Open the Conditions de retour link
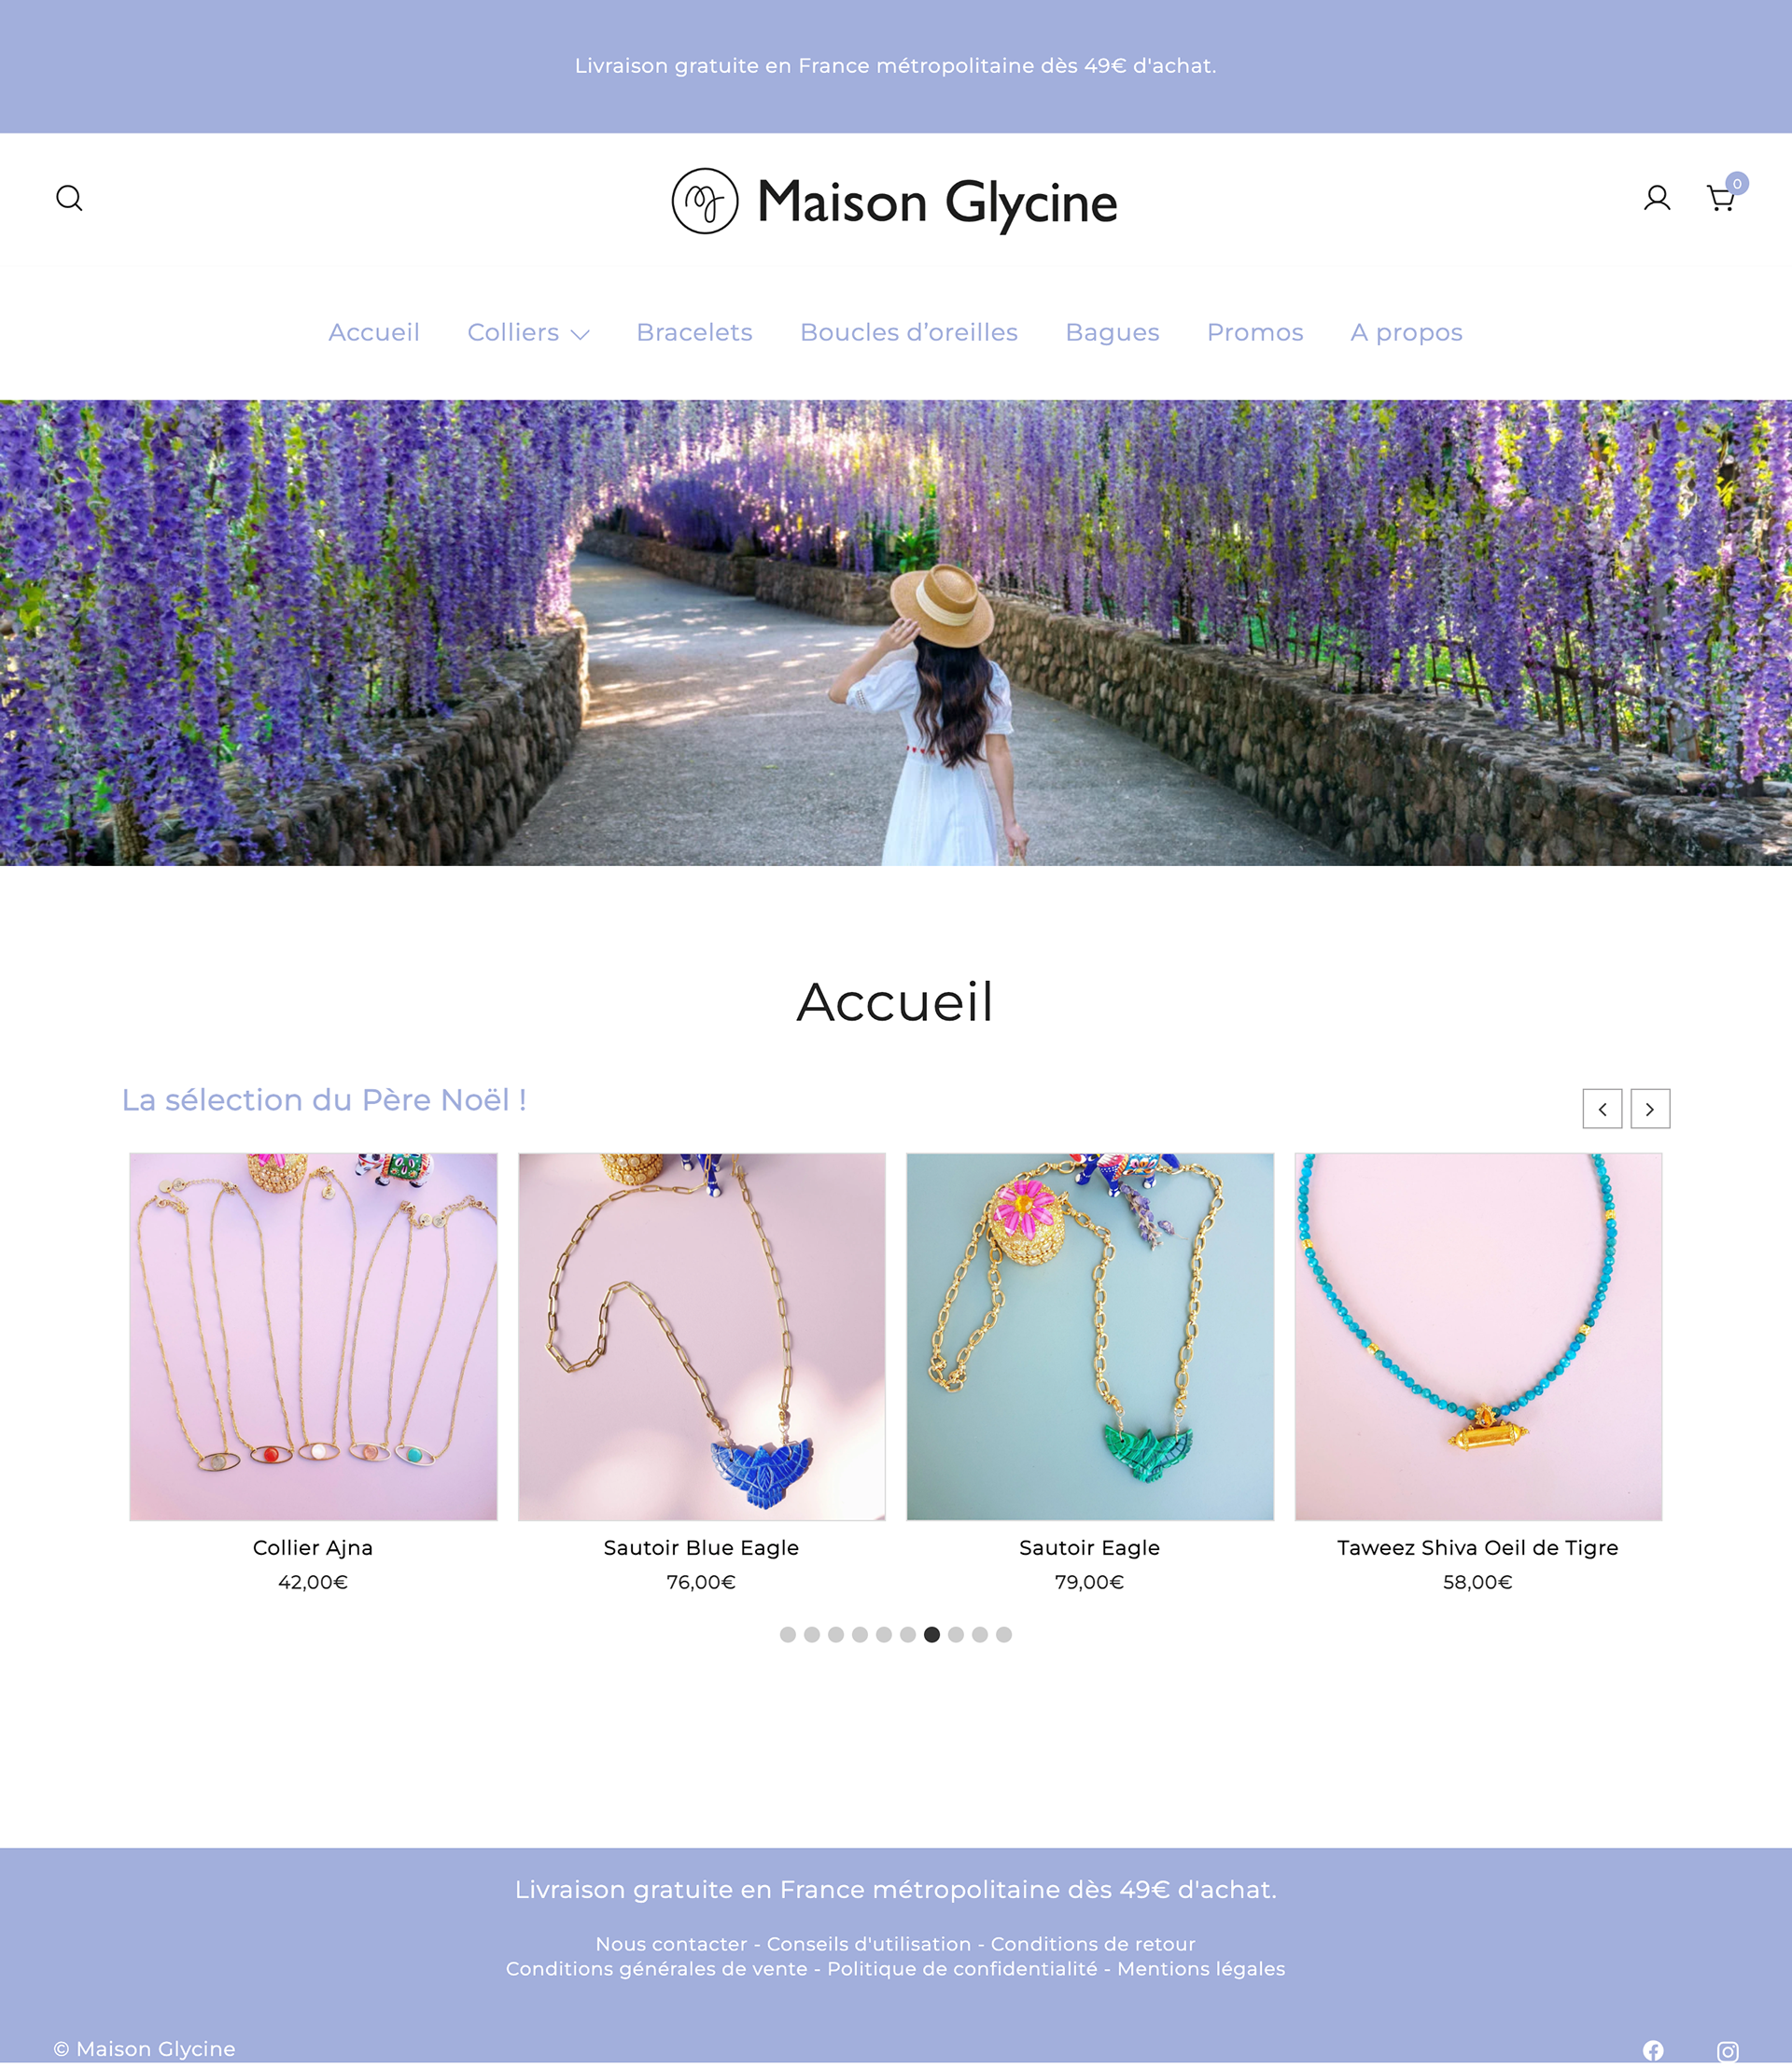1792x2068 pixels. click(1093, 1944)
